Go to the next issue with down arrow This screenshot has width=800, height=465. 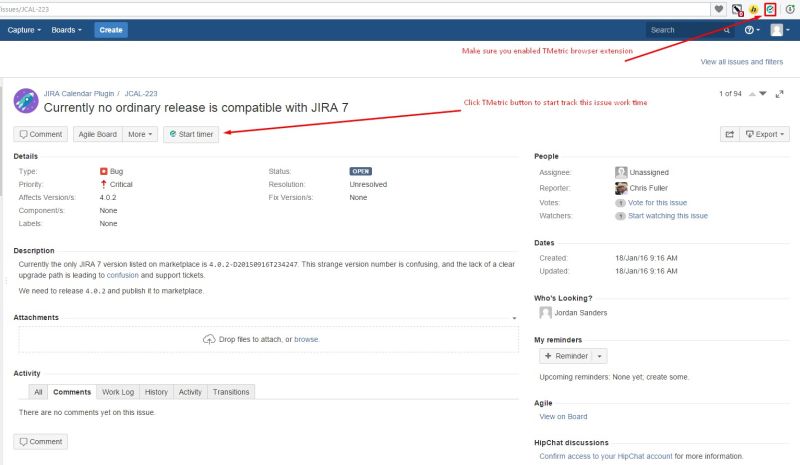coord(763,93)
